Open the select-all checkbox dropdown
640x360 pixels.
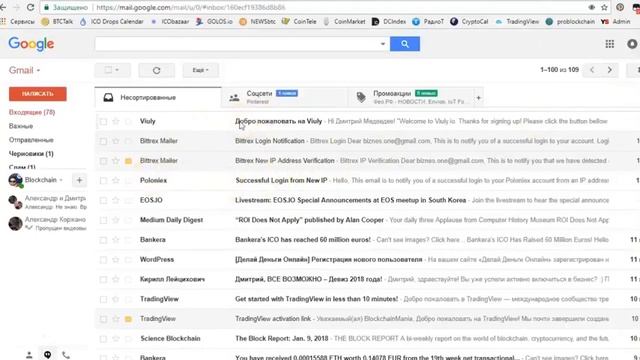(113, 70)
